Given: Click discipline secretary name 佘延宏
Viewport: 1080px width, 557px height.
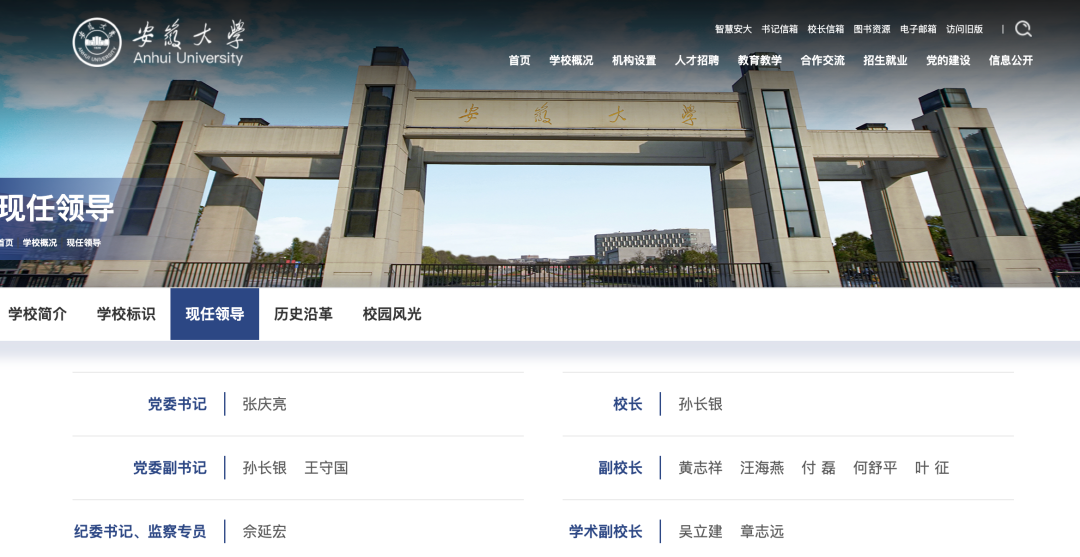Looking at the screenshot, I should pos(264,532).
